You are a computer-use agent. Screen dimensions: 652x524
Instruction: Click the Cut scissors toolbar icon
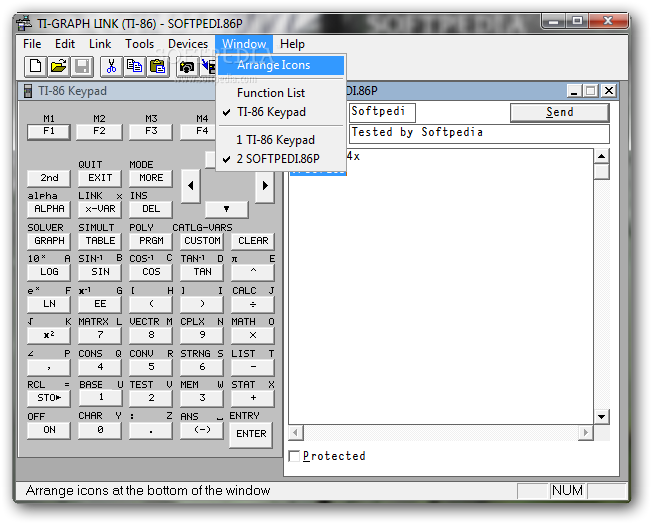[111, 67]
